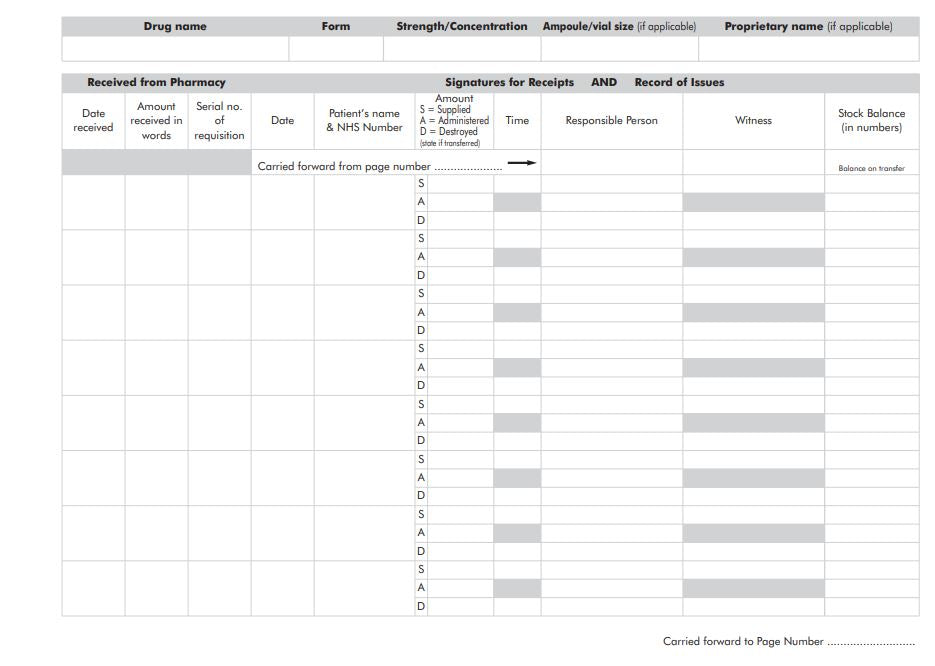Select the Stock Balance (in numbers) header

coord(871,121)
